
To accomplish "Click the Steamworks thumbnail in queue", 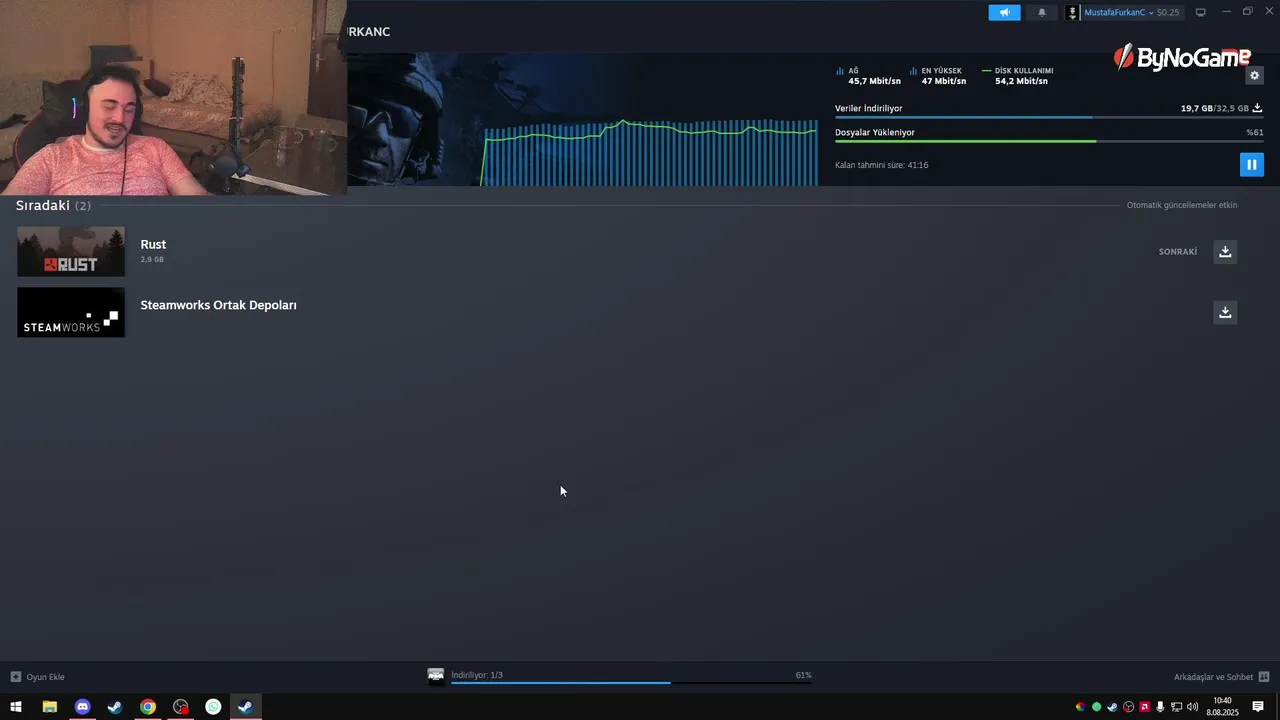I will [x=71, y=312].
